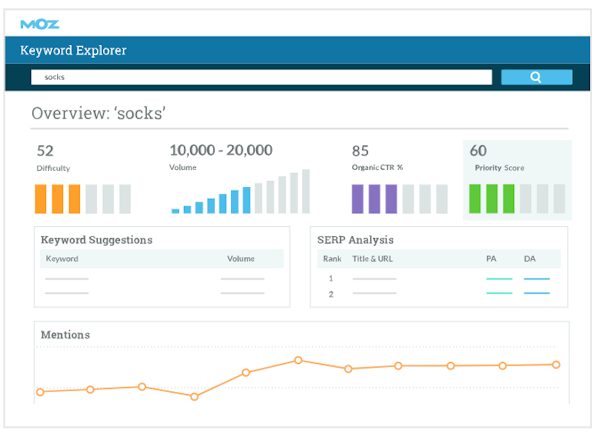Click the 'Title & URL' column header
The height and width of the screenshot is (433, 600).
tap(372, 259)
